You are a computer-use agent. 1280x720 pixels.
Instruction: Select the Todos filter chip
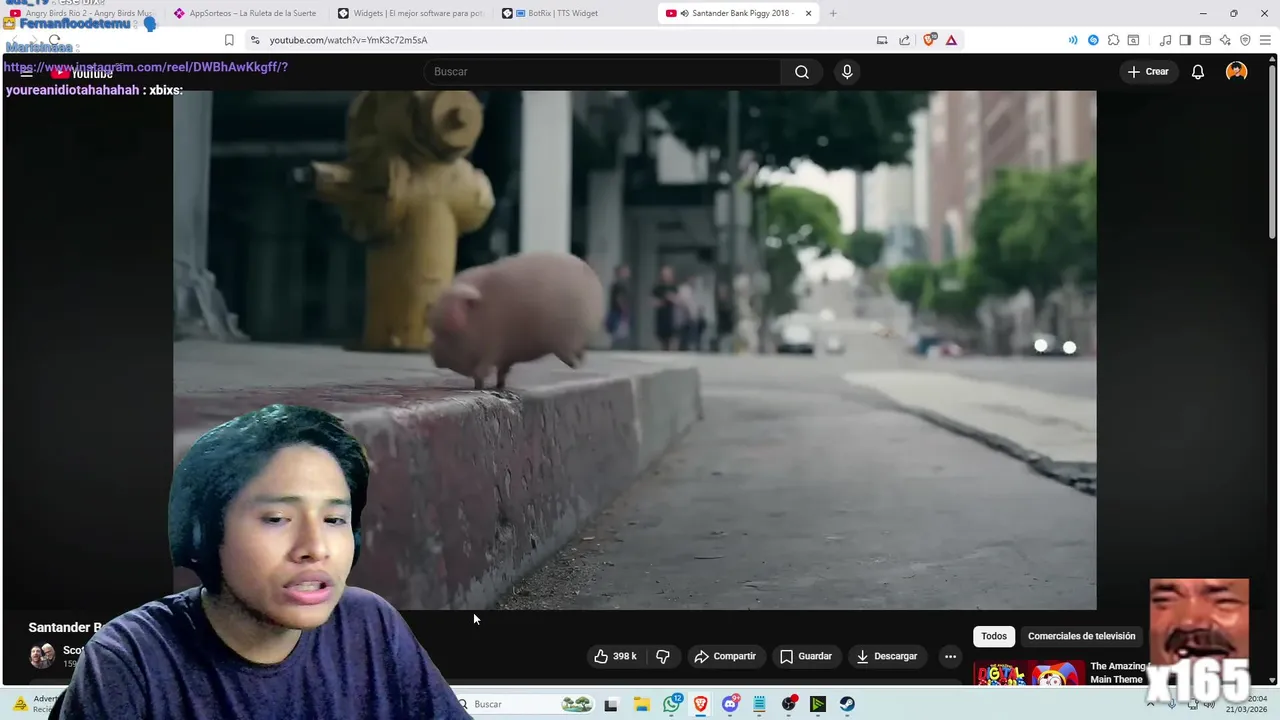(x=994, y=636)
